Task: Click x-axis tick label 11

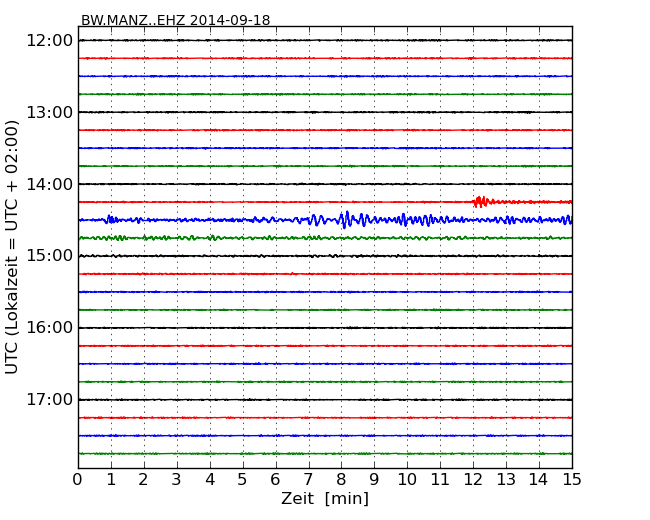Action: tap(440, 480)
